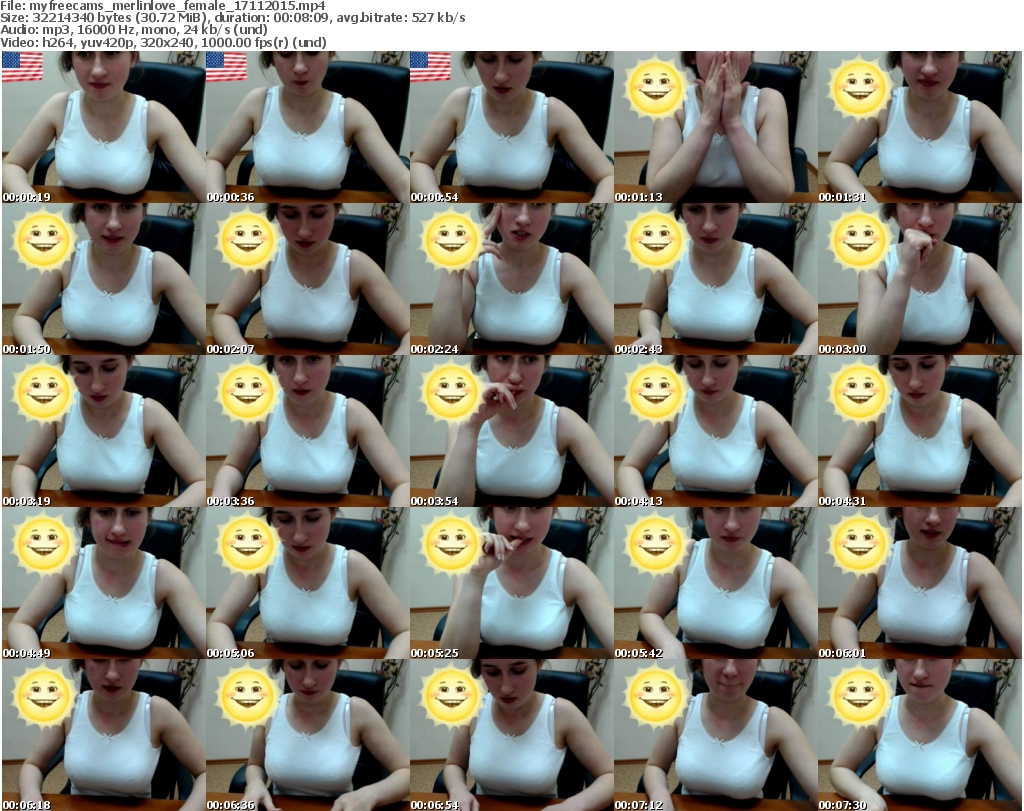Image resolution: width=1024 pixels, height=811 pixels.
Task: Click the sun emoji in the 00:04:13 frame
Action: pyautogui.click(x=655, y=392)
